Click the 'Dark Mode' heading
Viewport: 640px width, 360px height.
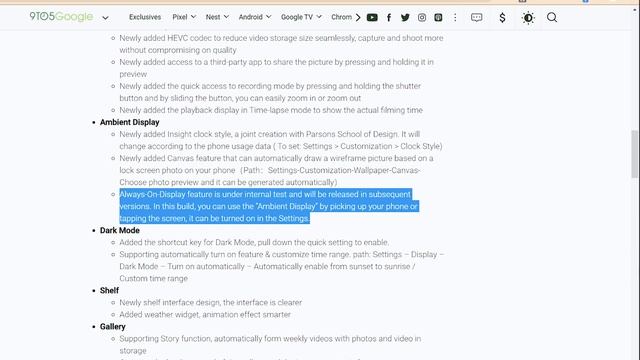coord(120,230)
